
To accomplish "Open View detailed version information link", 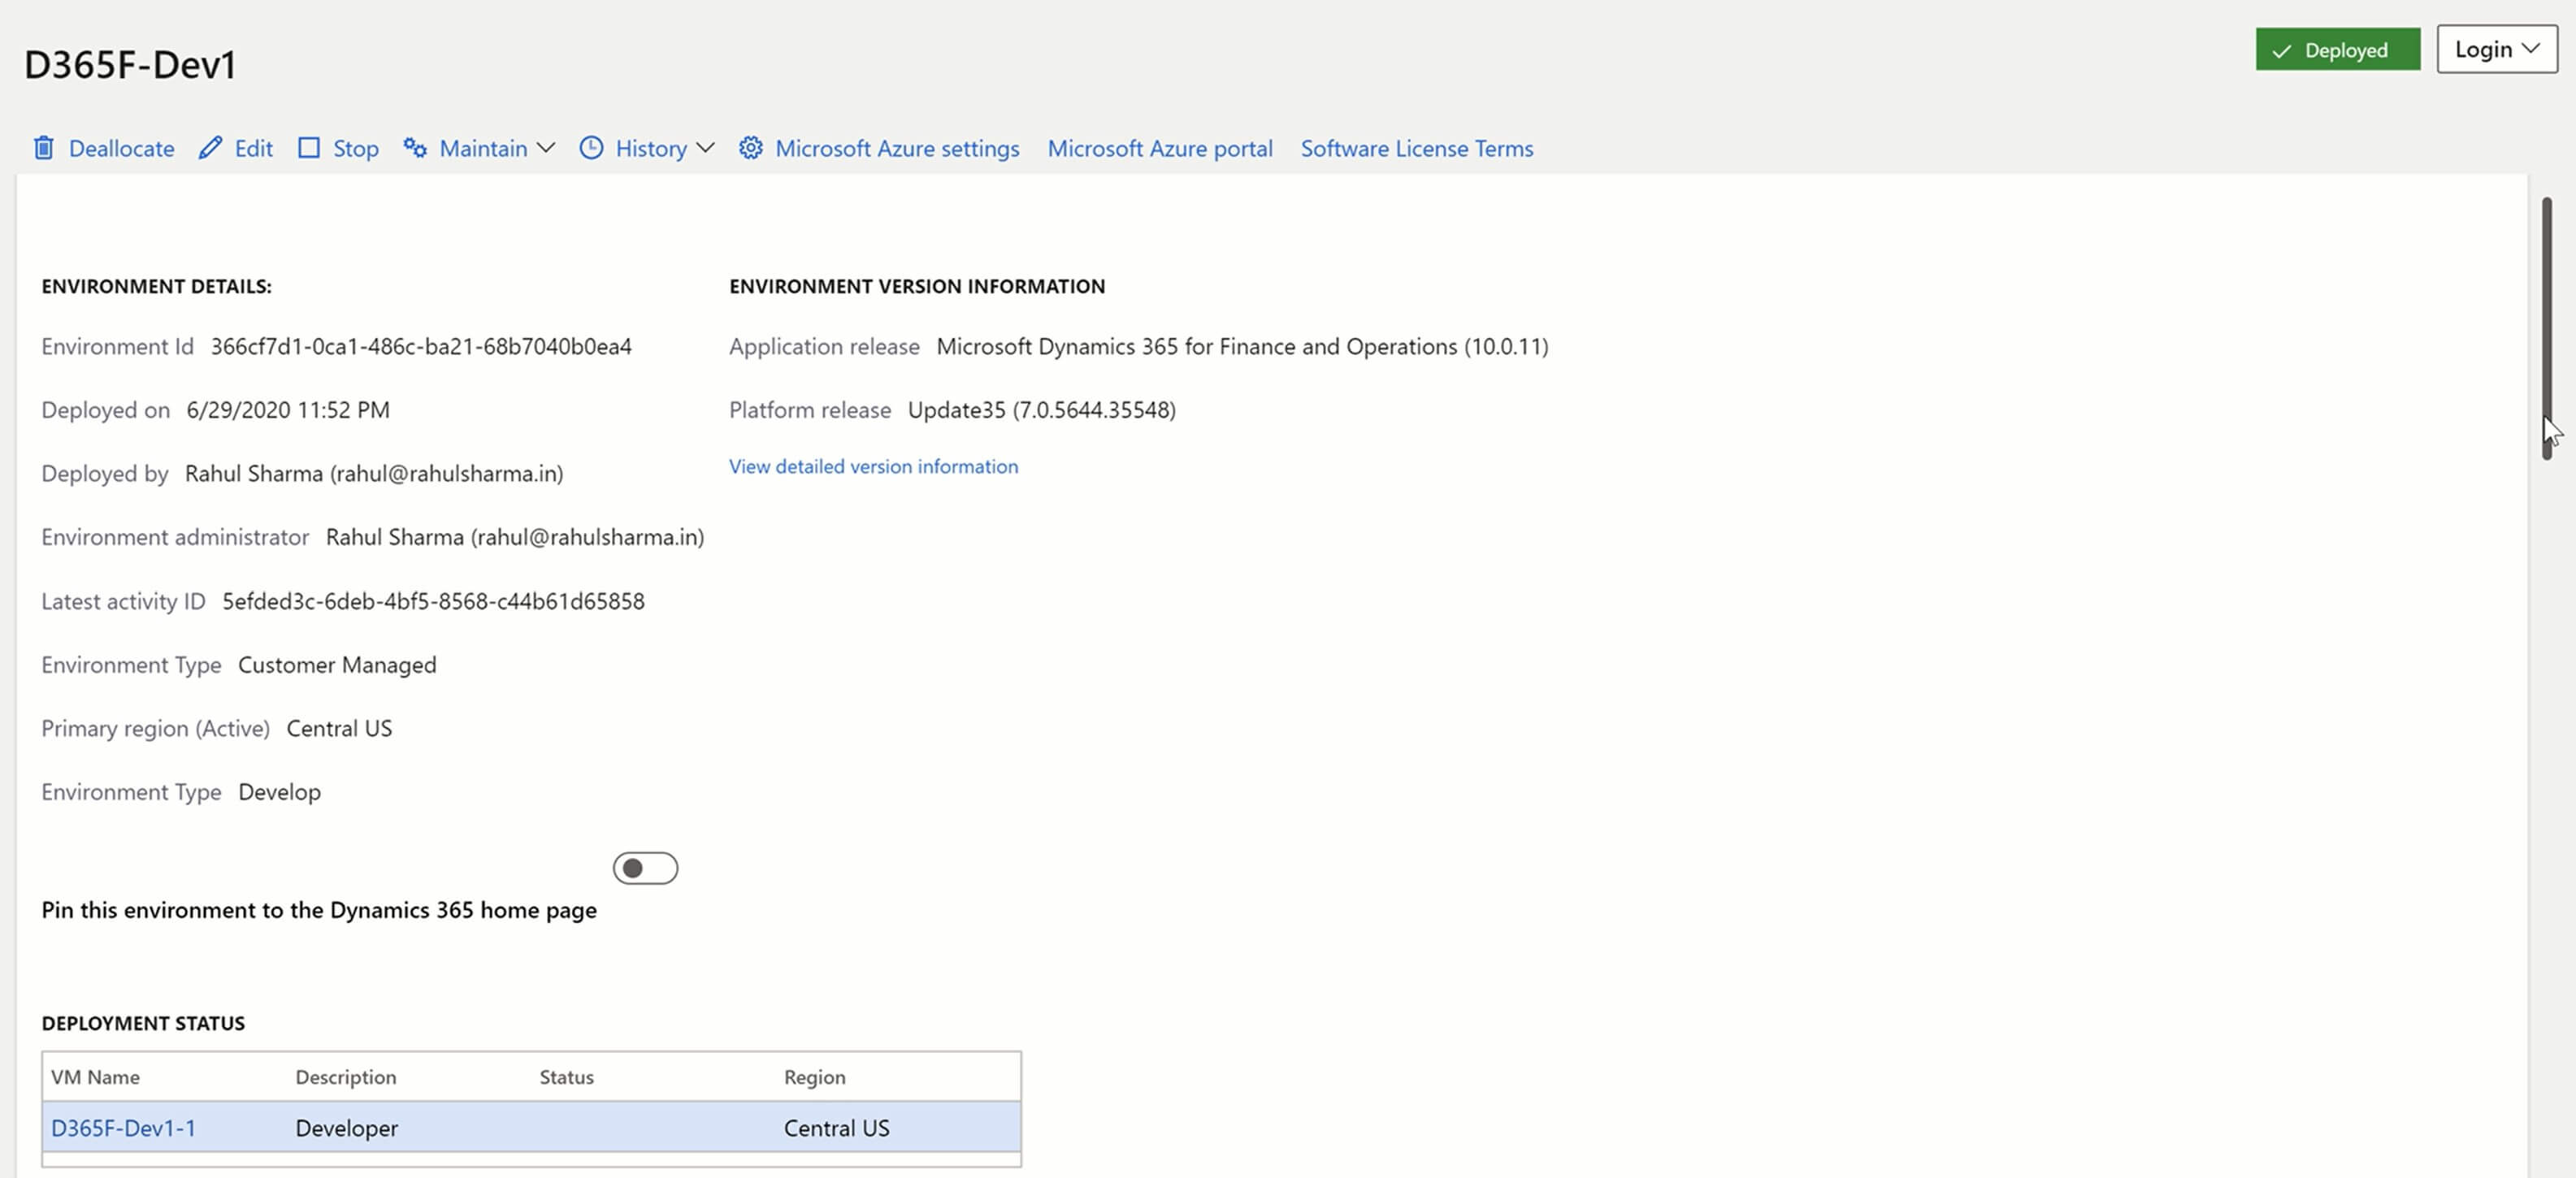I will pos(873,466).
